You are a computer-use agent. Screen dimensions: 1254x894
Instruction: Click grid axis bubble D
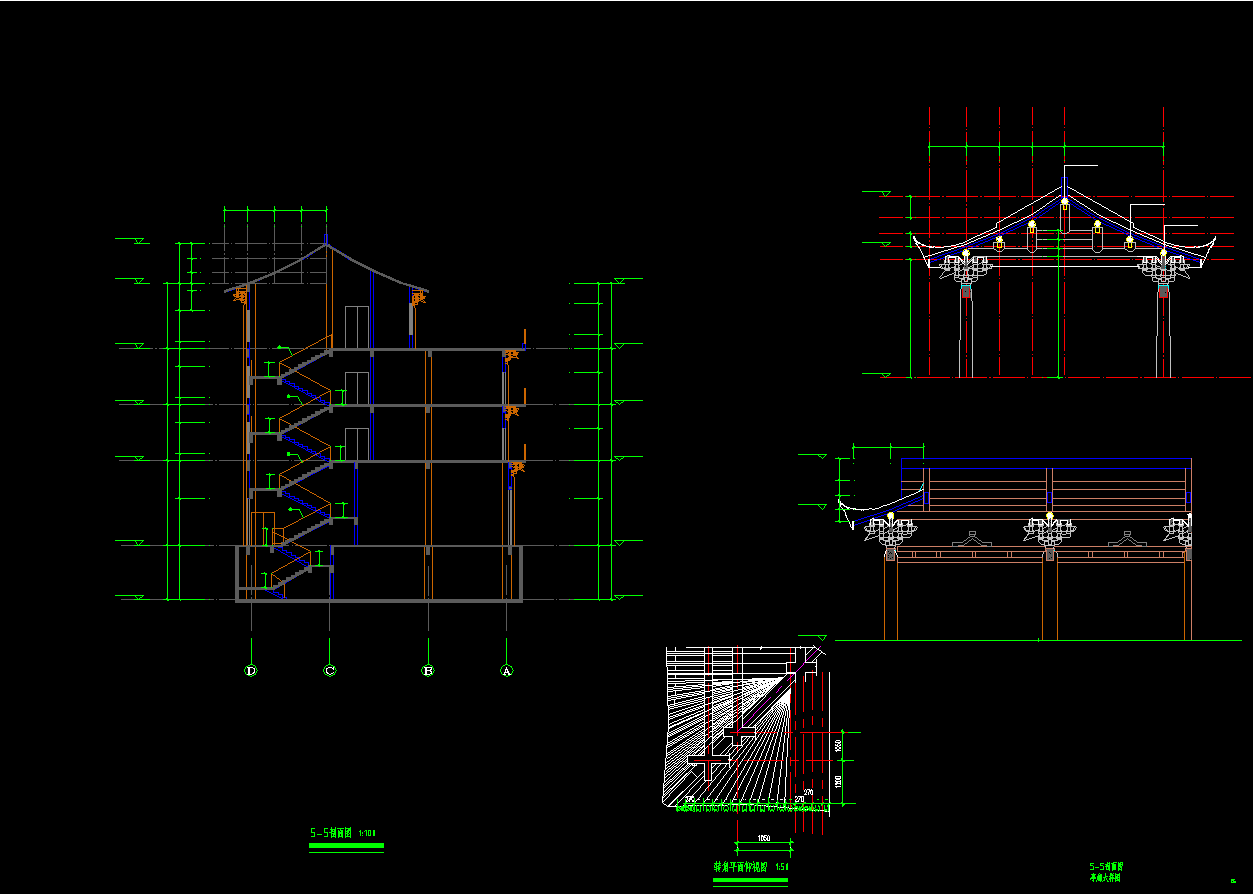(x=251, y=671)
